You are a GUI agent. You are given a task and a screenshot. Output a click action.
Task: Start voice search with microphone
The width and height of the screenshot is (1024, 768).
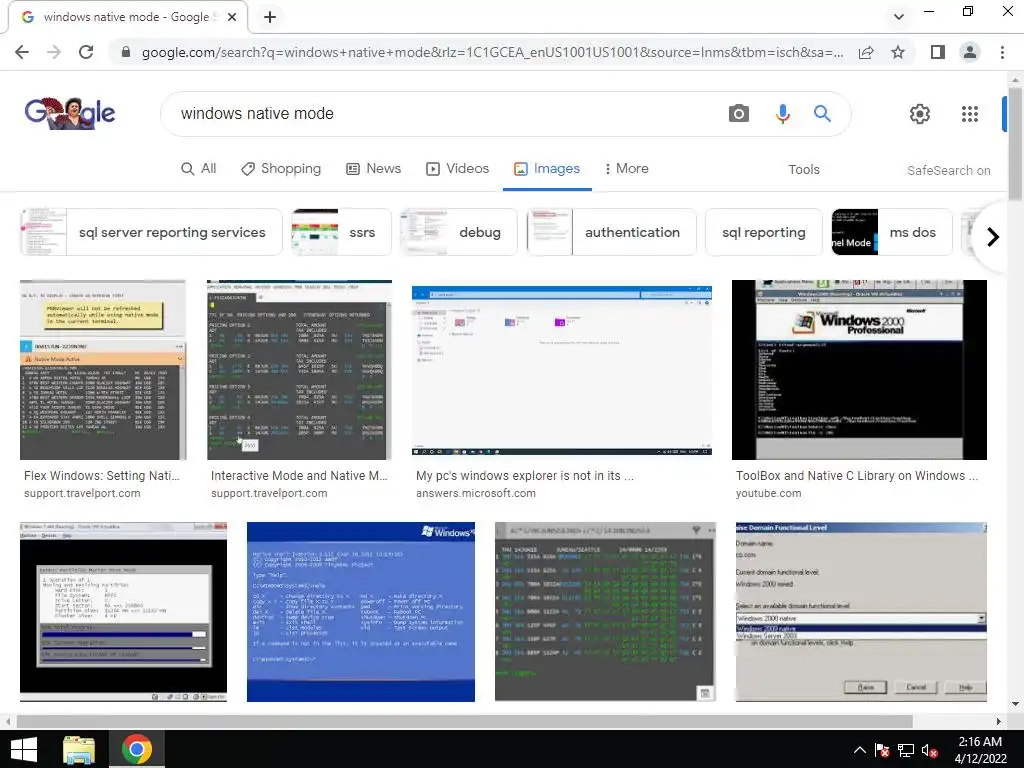tap(782, 114)
